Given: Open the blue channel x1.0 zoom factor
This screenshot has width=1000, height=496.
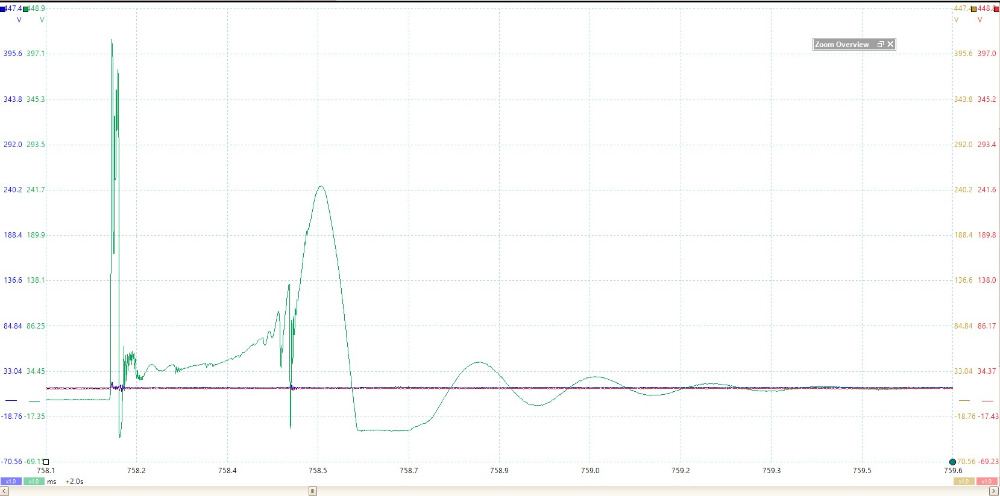Looking at the screenshot, I should 9,481.
